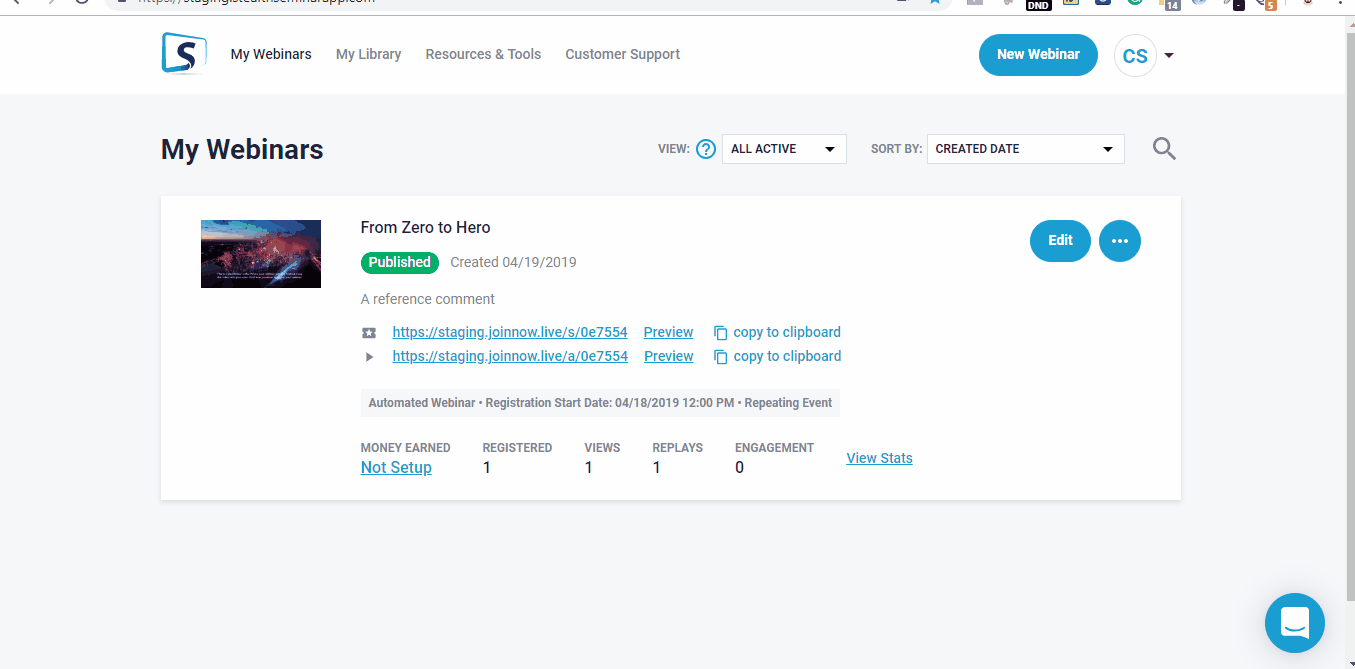The height and width of the screenshot is (669, 1355).
Task: Open the staging.joinnow.live/s/0e7554 link
Action: click(510, 332)
